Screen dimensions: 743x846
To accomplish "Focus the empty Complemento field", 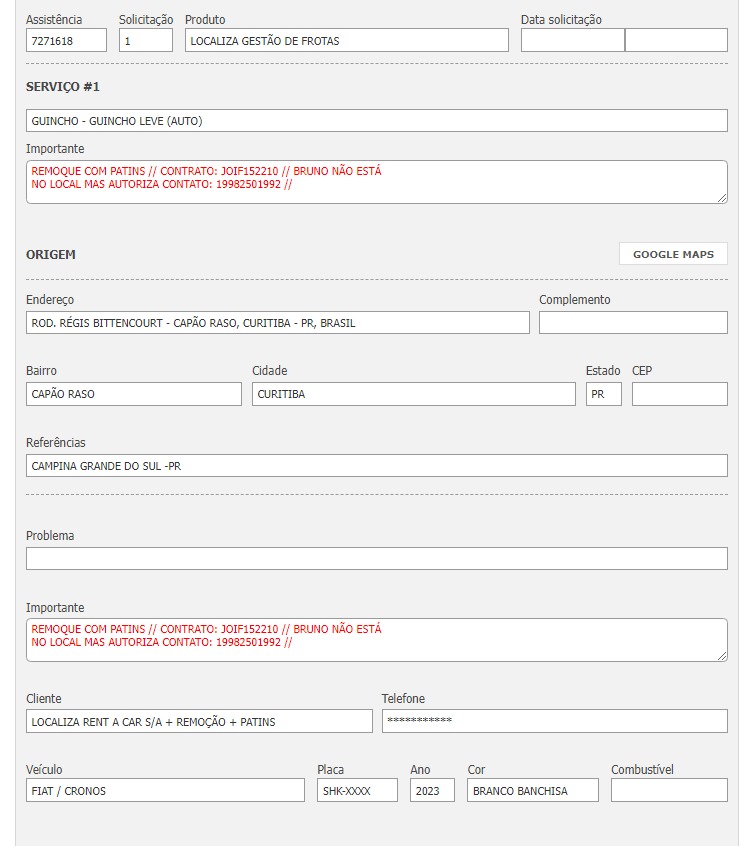I will (633, 323).
